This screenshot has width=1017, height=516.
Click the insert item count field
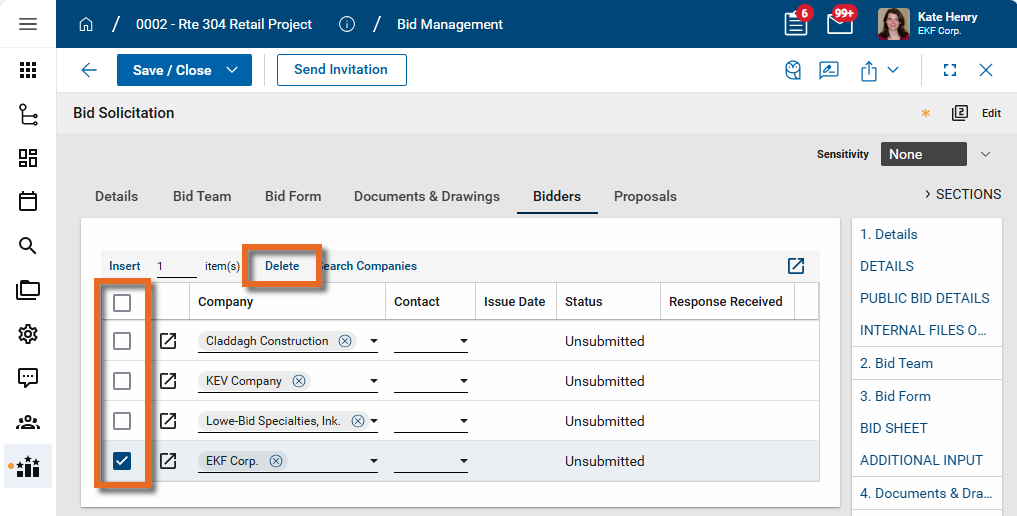[x=175, y=266]
